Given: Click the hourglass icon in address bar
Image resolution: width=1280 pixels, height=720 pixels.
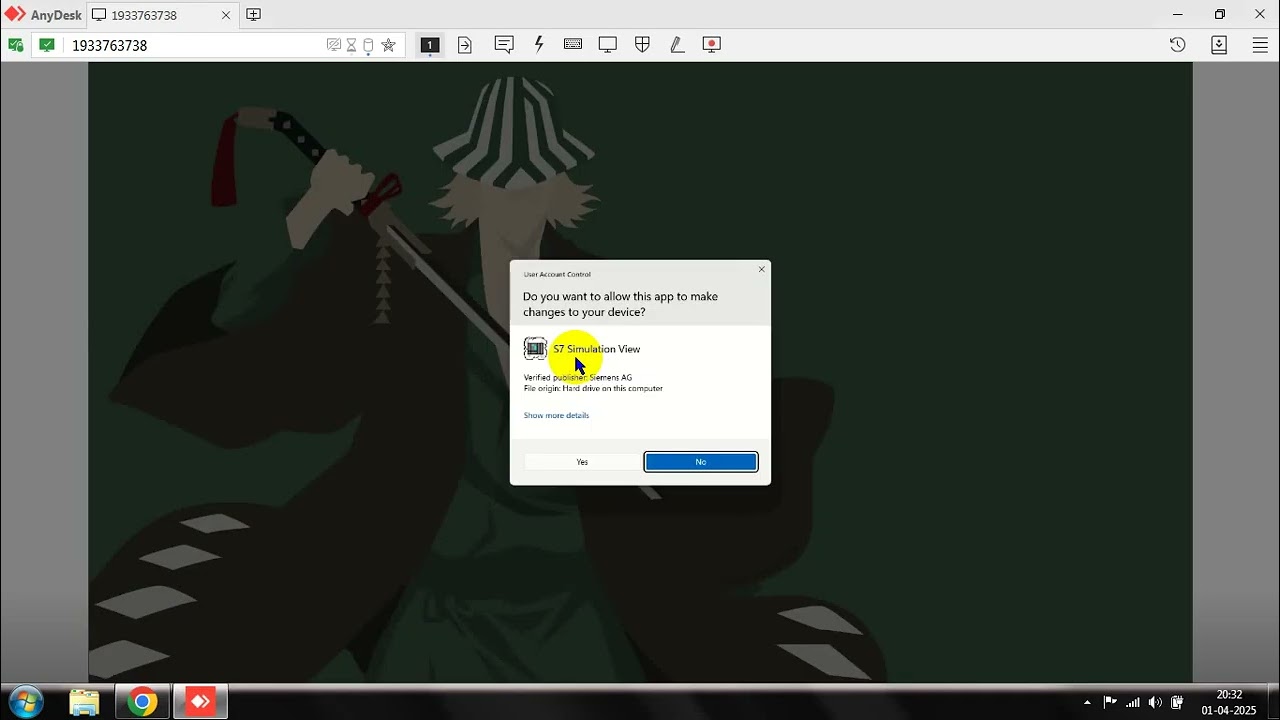Looking at the screenshot, I should pyautogui.click(x=351, y=45).
